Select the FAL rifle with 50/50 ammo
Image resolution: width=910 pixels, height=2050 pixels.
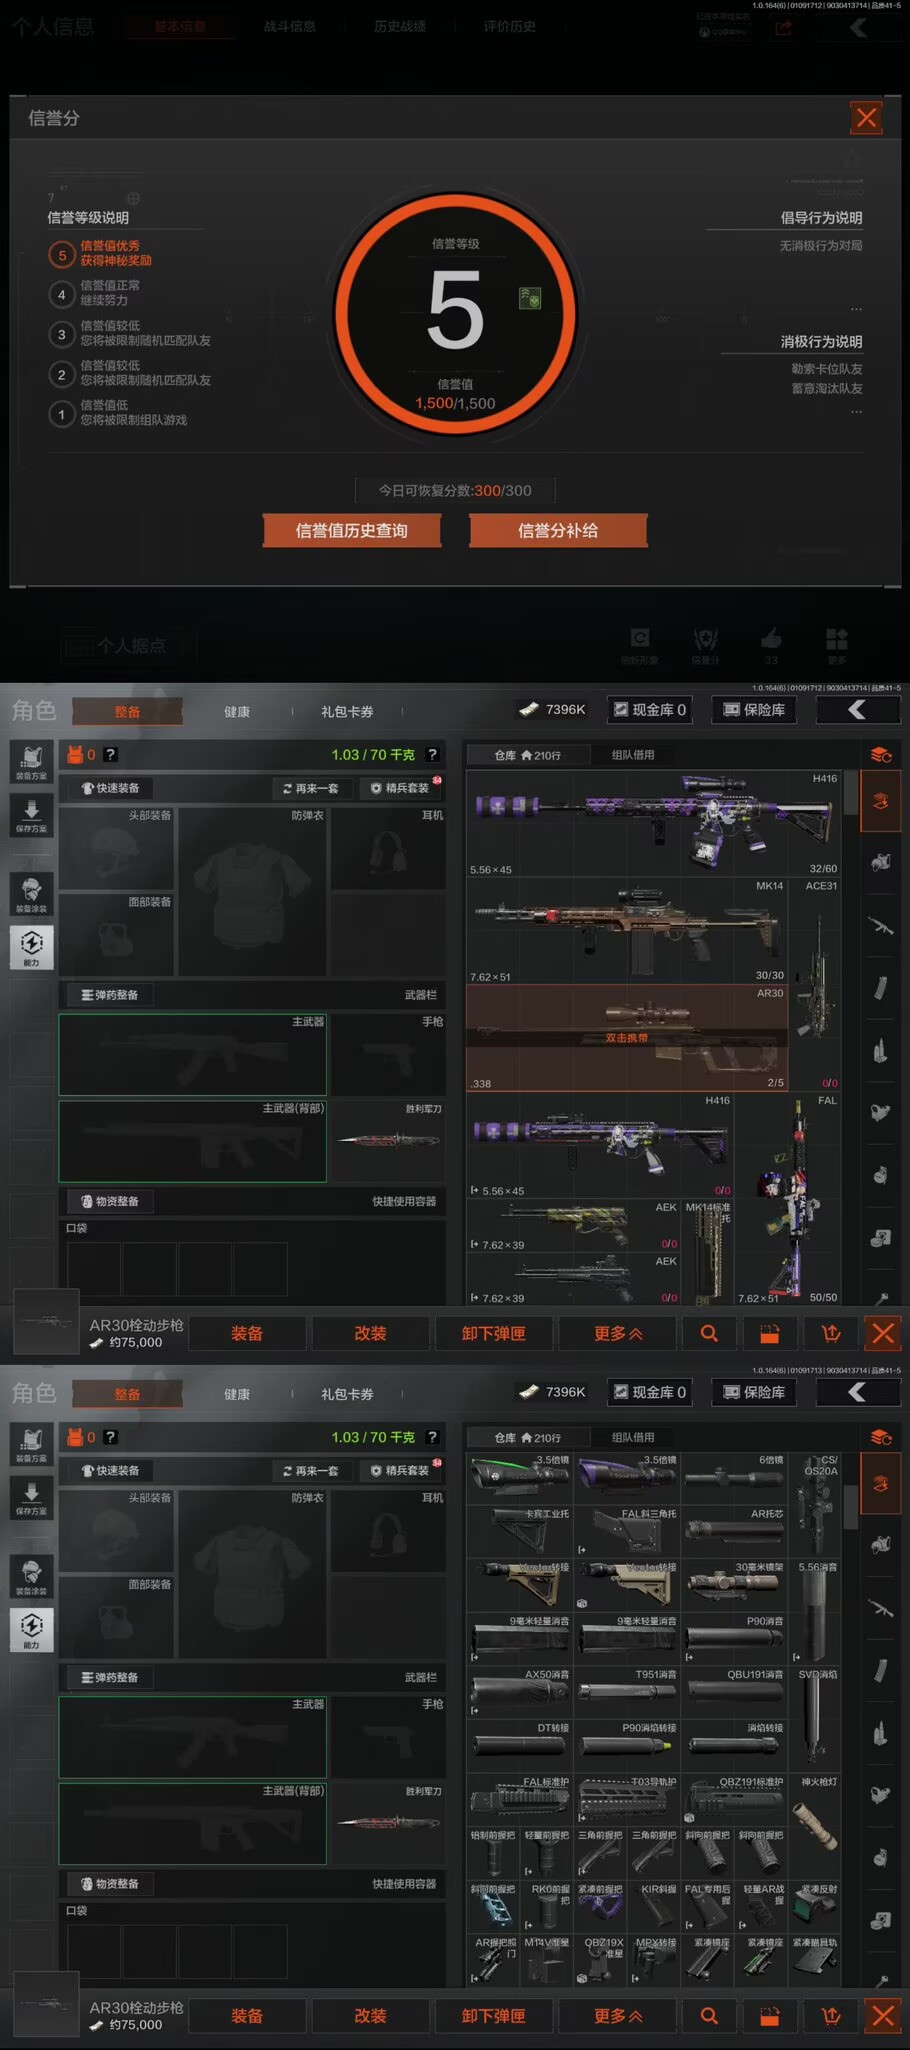(800, 1200)
